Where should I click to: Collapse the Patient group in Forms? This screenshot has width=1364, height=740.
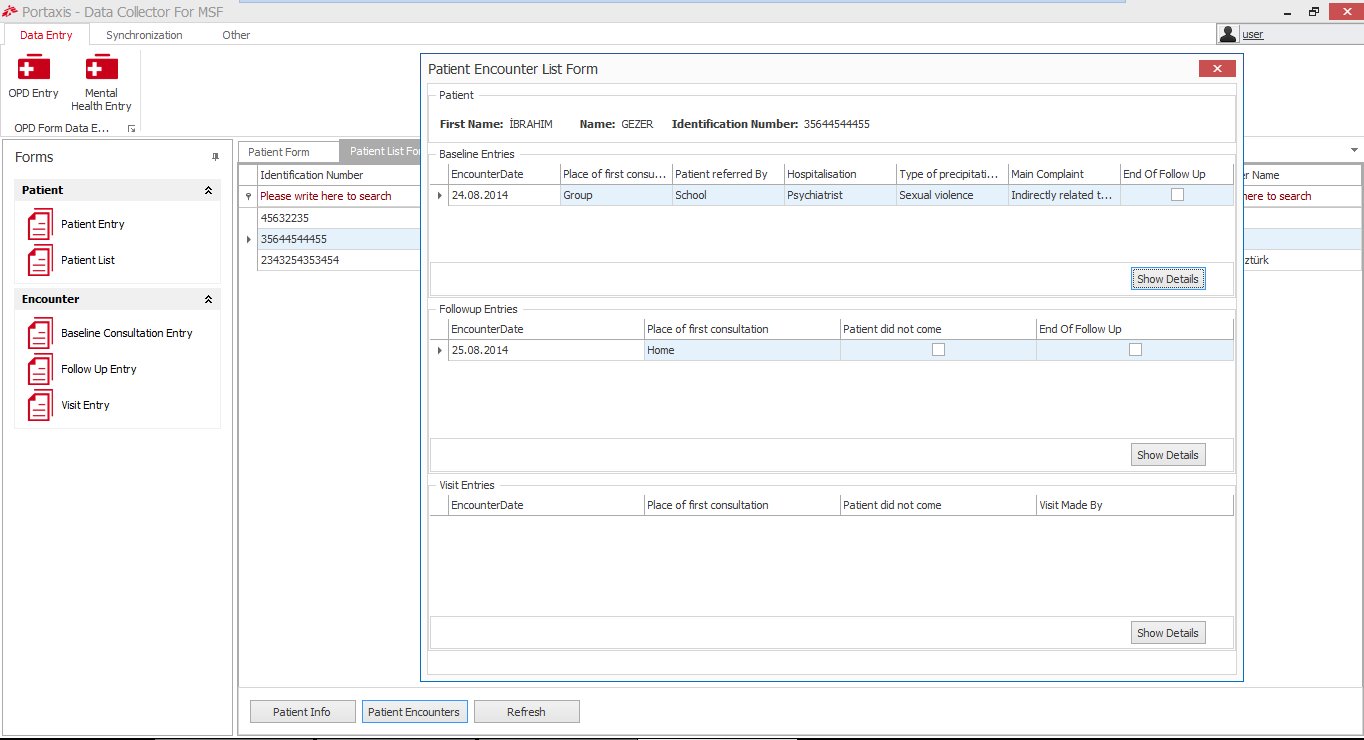click(208, 190)
